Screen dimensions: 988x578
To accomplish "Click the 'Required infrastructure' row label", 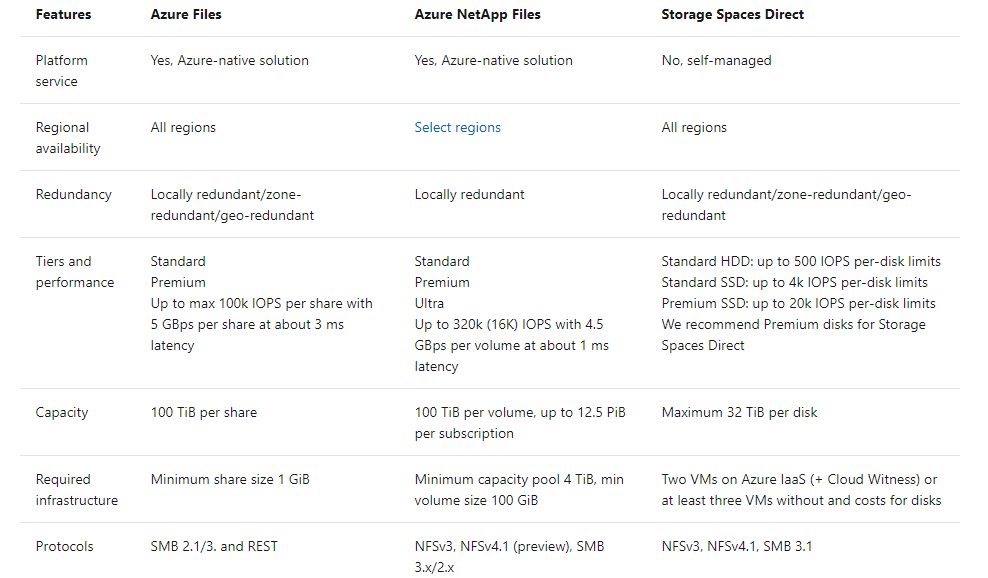I will click(76, 490).
